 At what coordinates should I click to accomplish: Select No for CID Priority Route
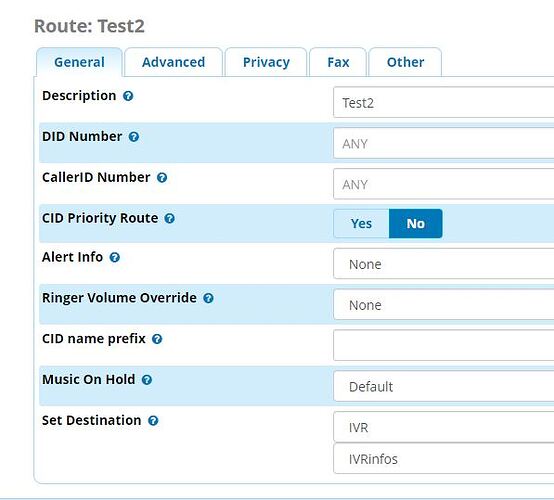[x=416, y=224]
